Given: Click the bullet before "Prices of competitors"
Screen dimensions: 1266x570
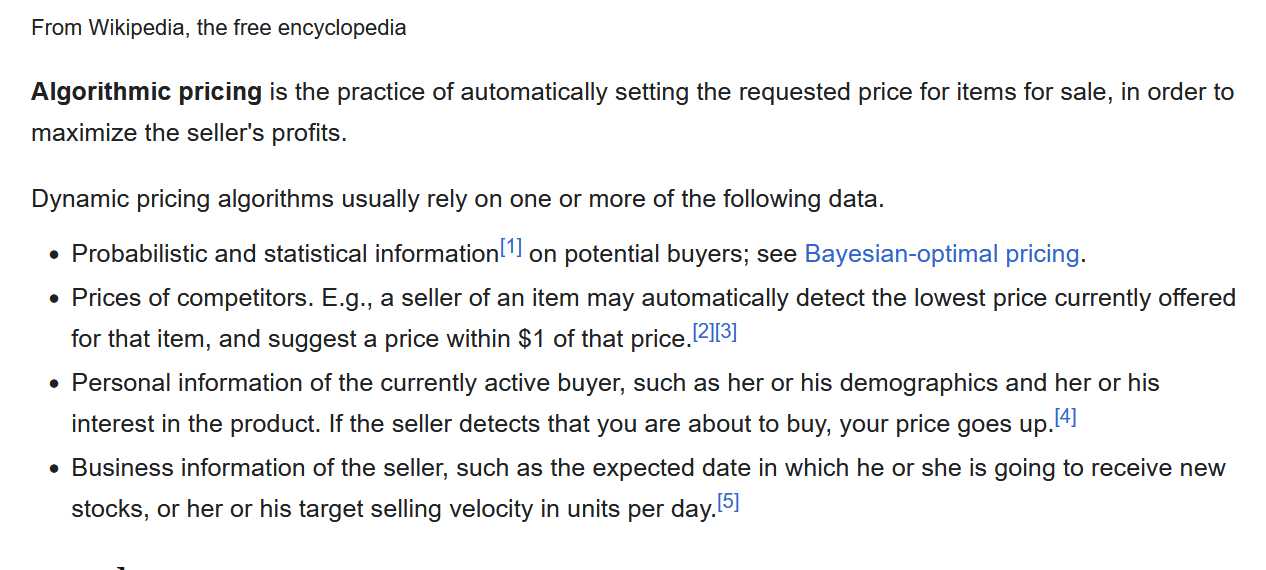Looking at the screenshot, I should pyautogui.click(x=56, y=299).
